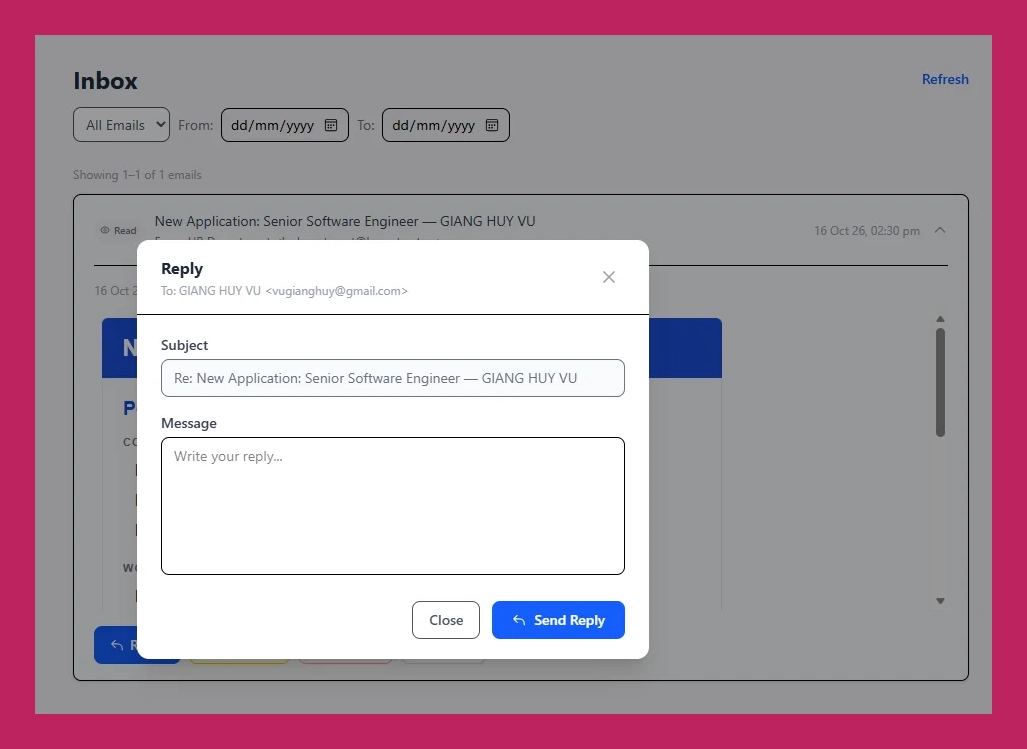This screenshot has width=1027, height=749.
Task: Click the recipient address vugianghuy@gmail.com
Action: click(x=337, y=291)
